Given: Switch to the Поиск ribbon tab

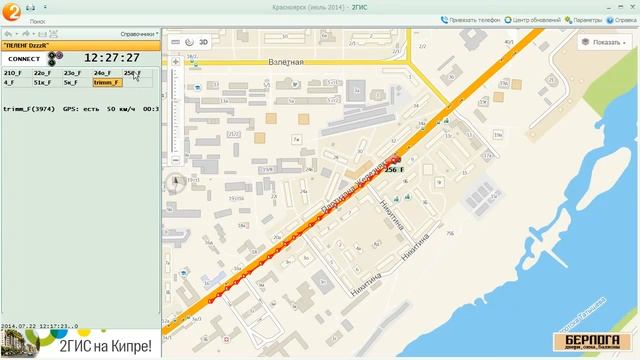Looking at the screenshot, I should click(x=37, y=22).
